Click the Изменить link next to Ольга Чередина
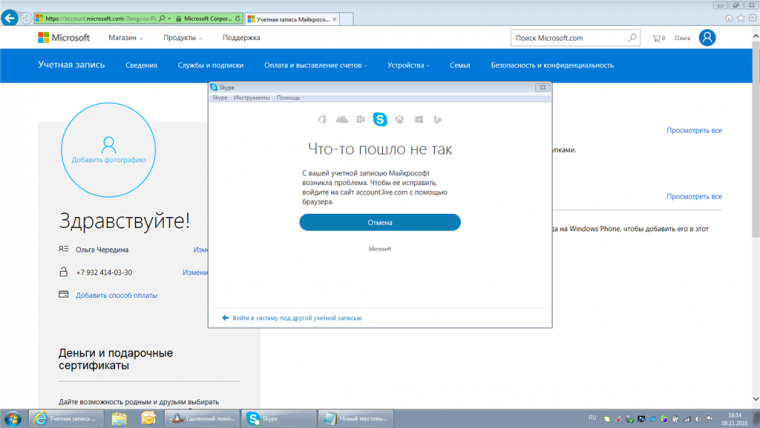This screenshot has width=760, height=428. pyautogui.click(x=200, y=250)
